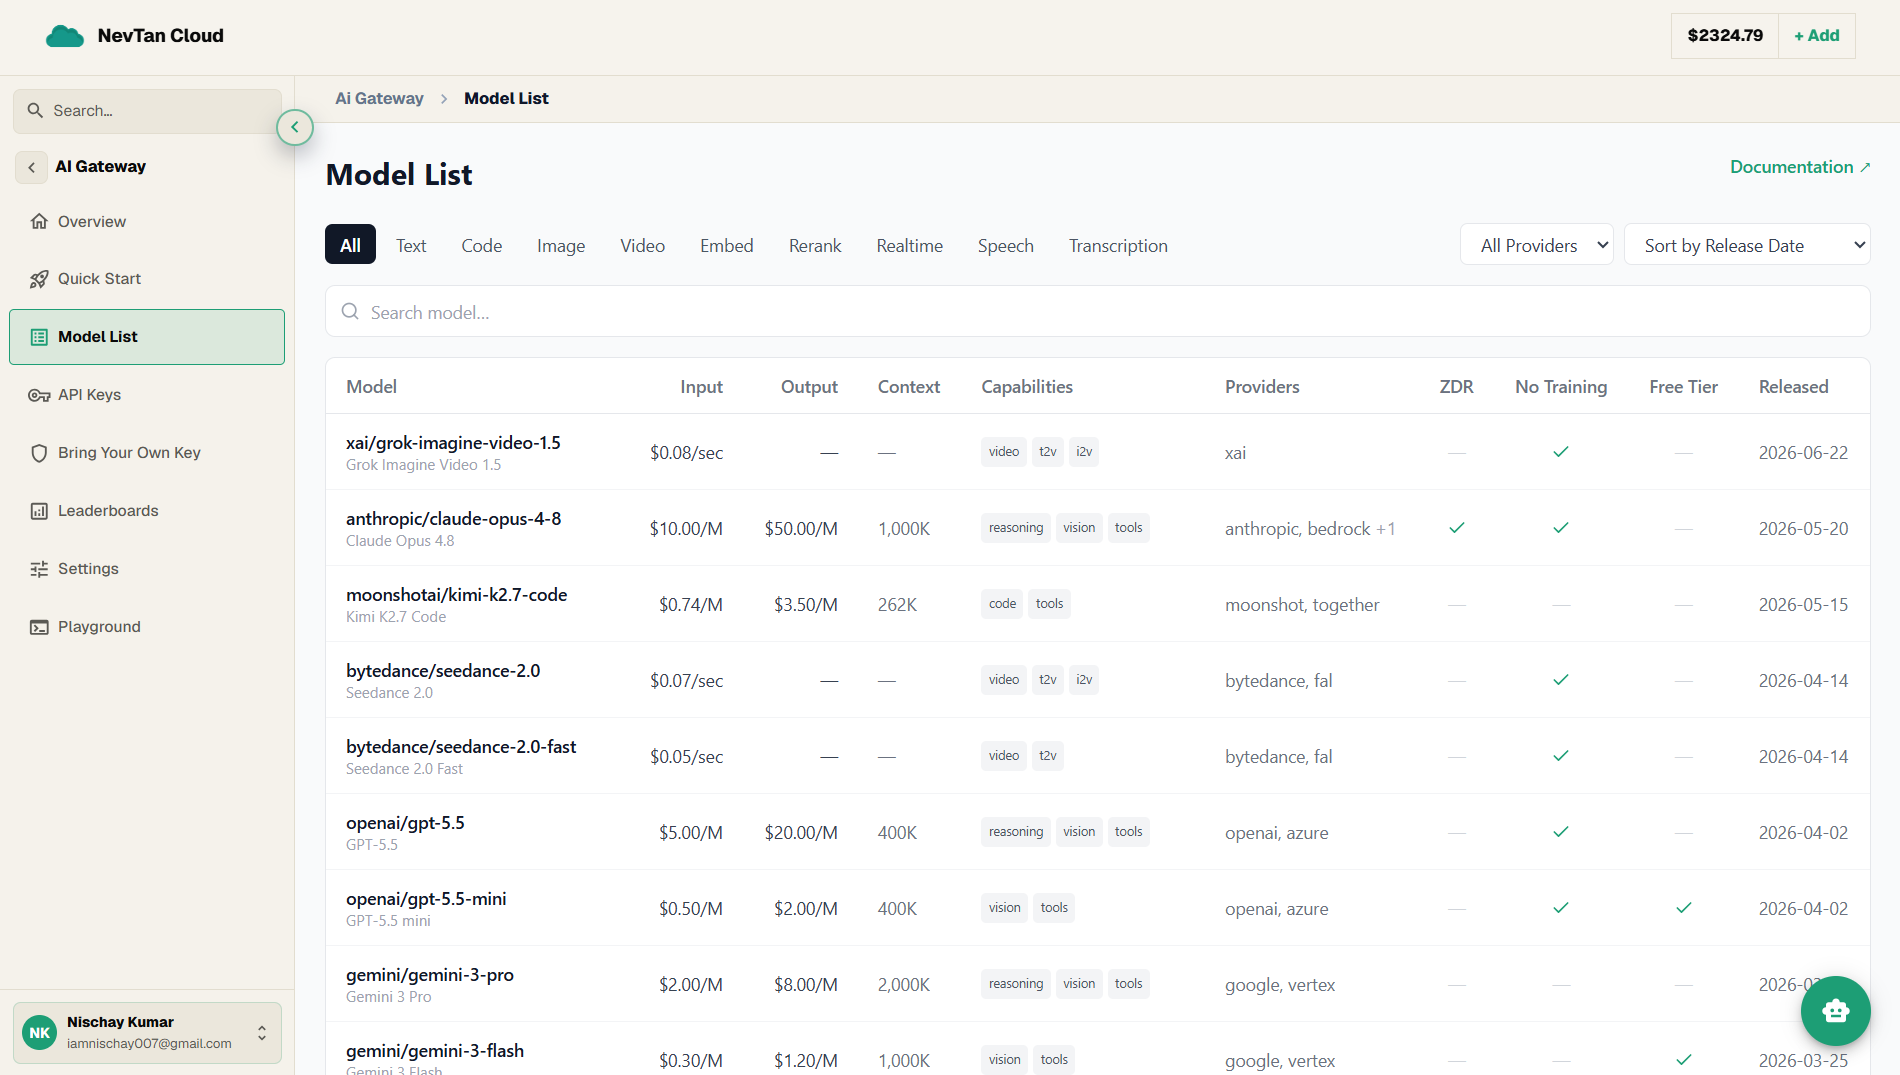Open Bring Your Own Key shield icon
The height and width of the screenshot is (1075, 1900).
[x=39, y=453]
